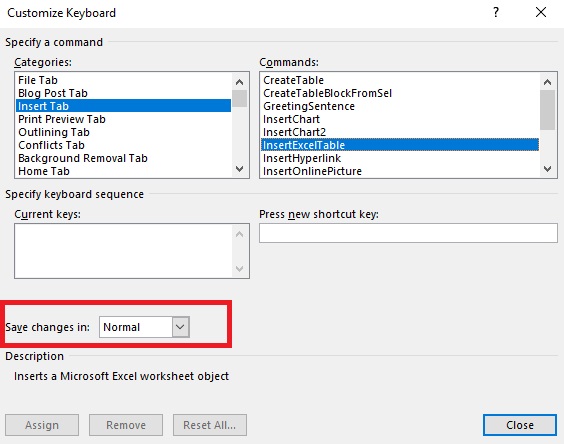The height and width of the screenshot is (444, 564).
Task: Focus the Press new shortcut key field
Action: pyautogui.click(x=408, y=233)
